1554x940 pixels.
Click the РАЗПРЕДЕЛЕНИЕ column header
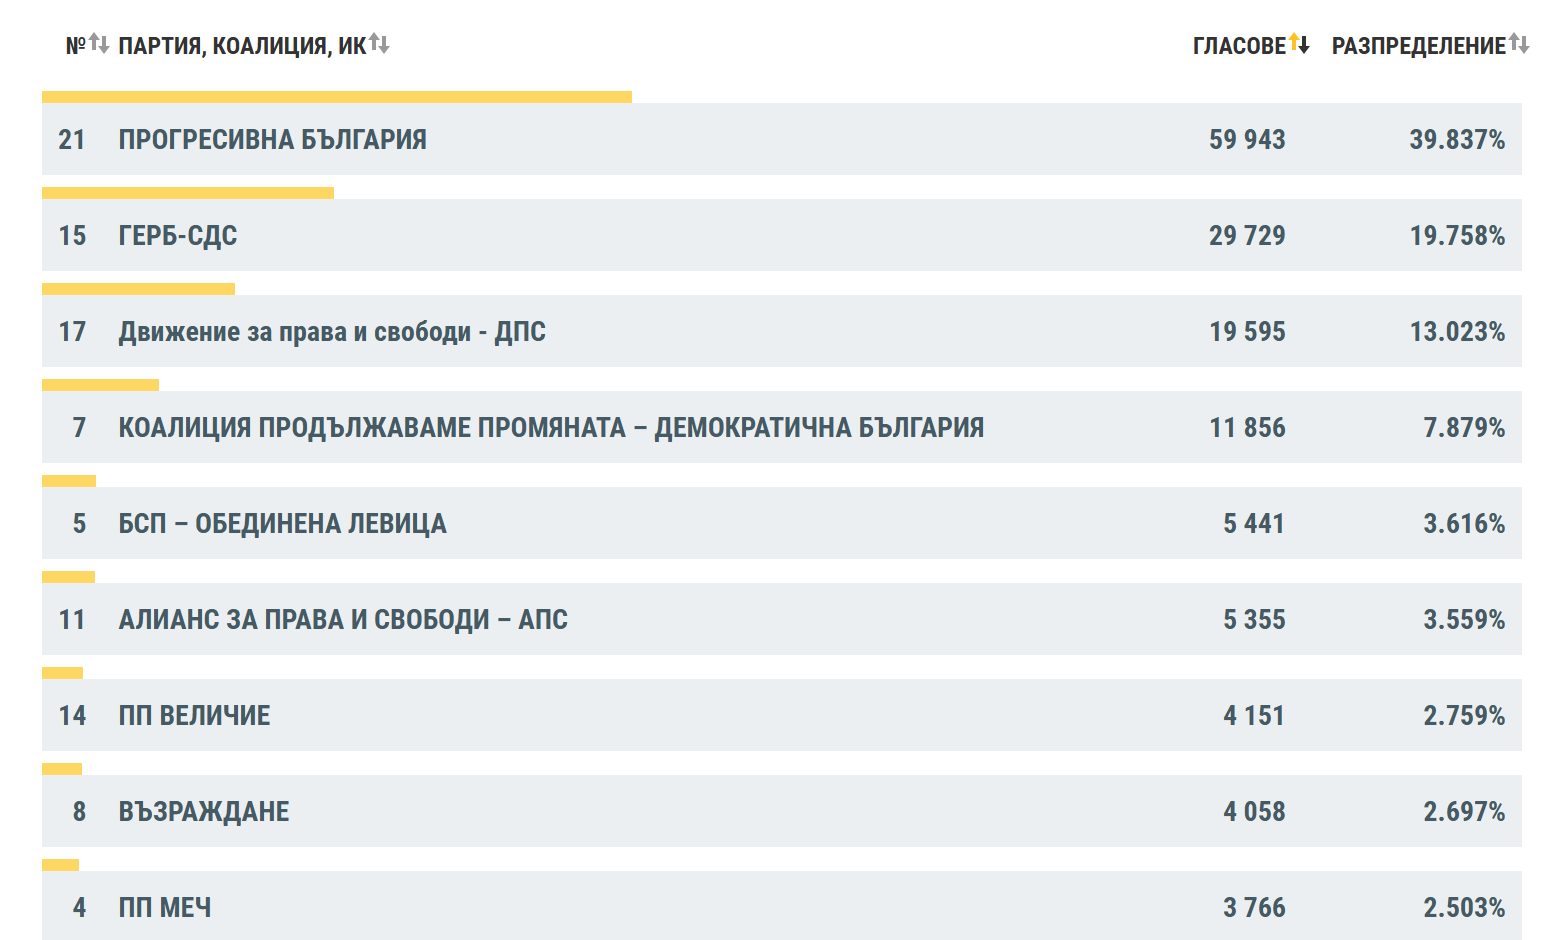[x=1418, y=46]
